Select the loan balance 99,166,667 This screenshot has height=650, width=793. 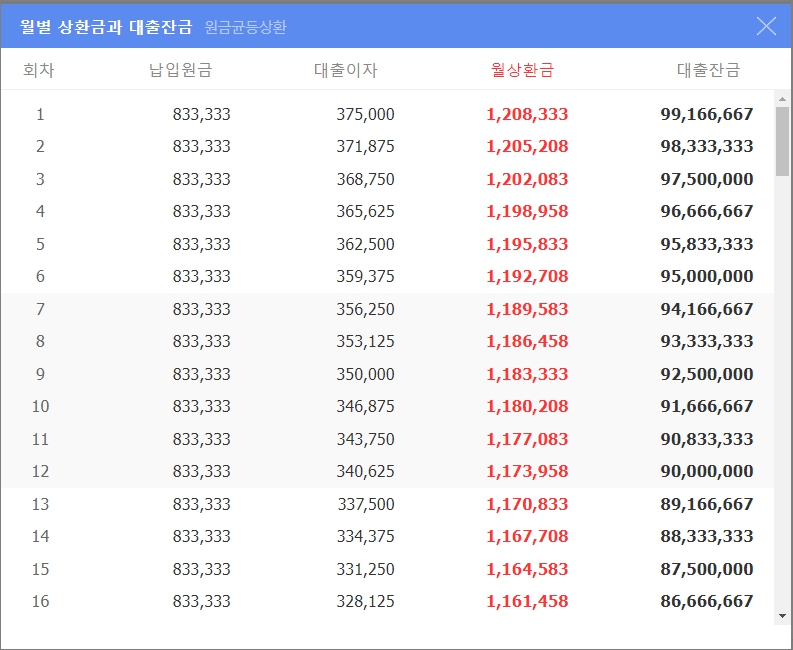[707, 114]
